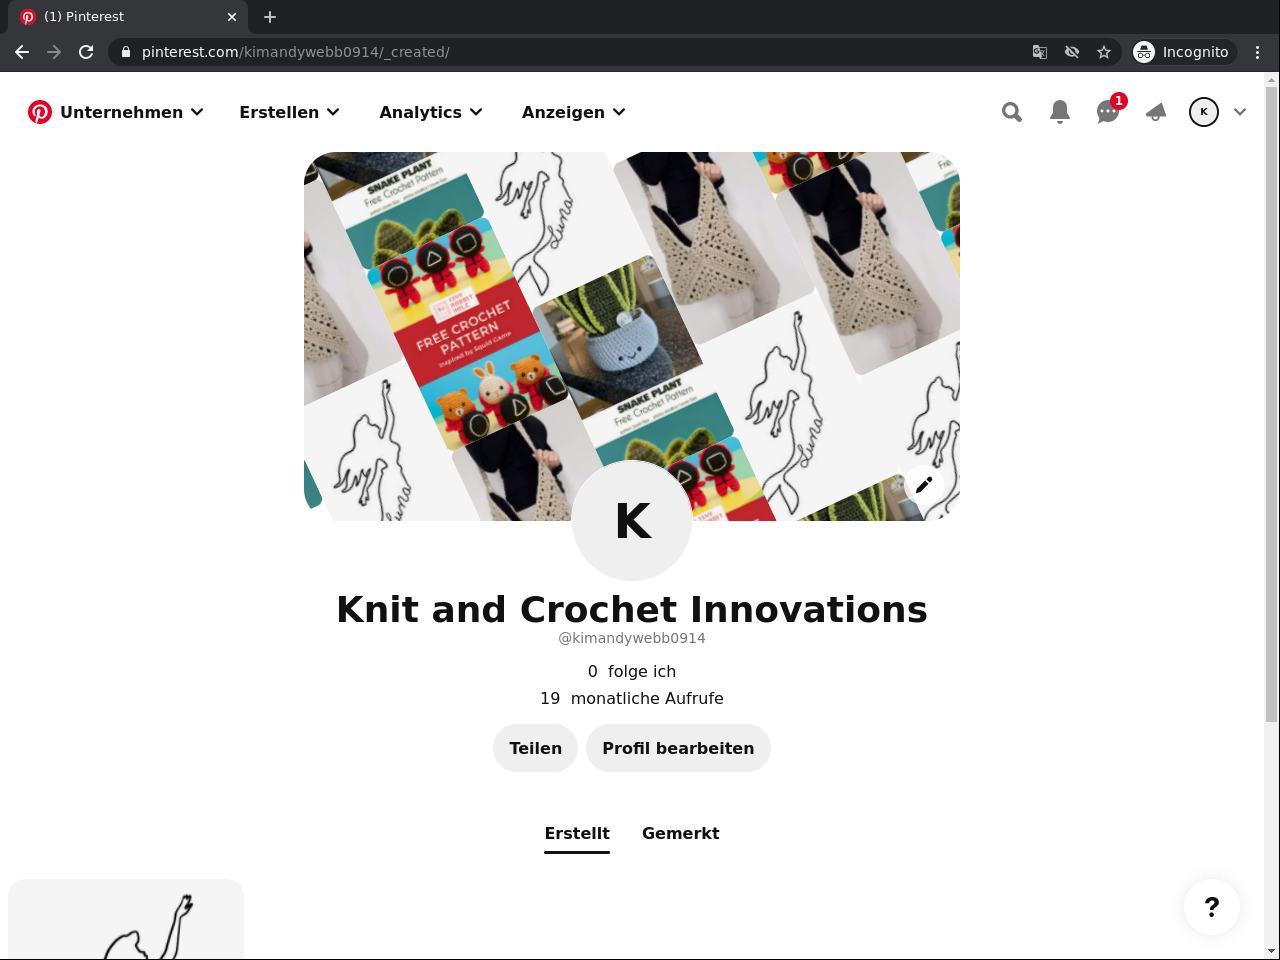Expand the Unternehmen dropdown
Screen dimensions: 1280x960
(x=132, y=112)
